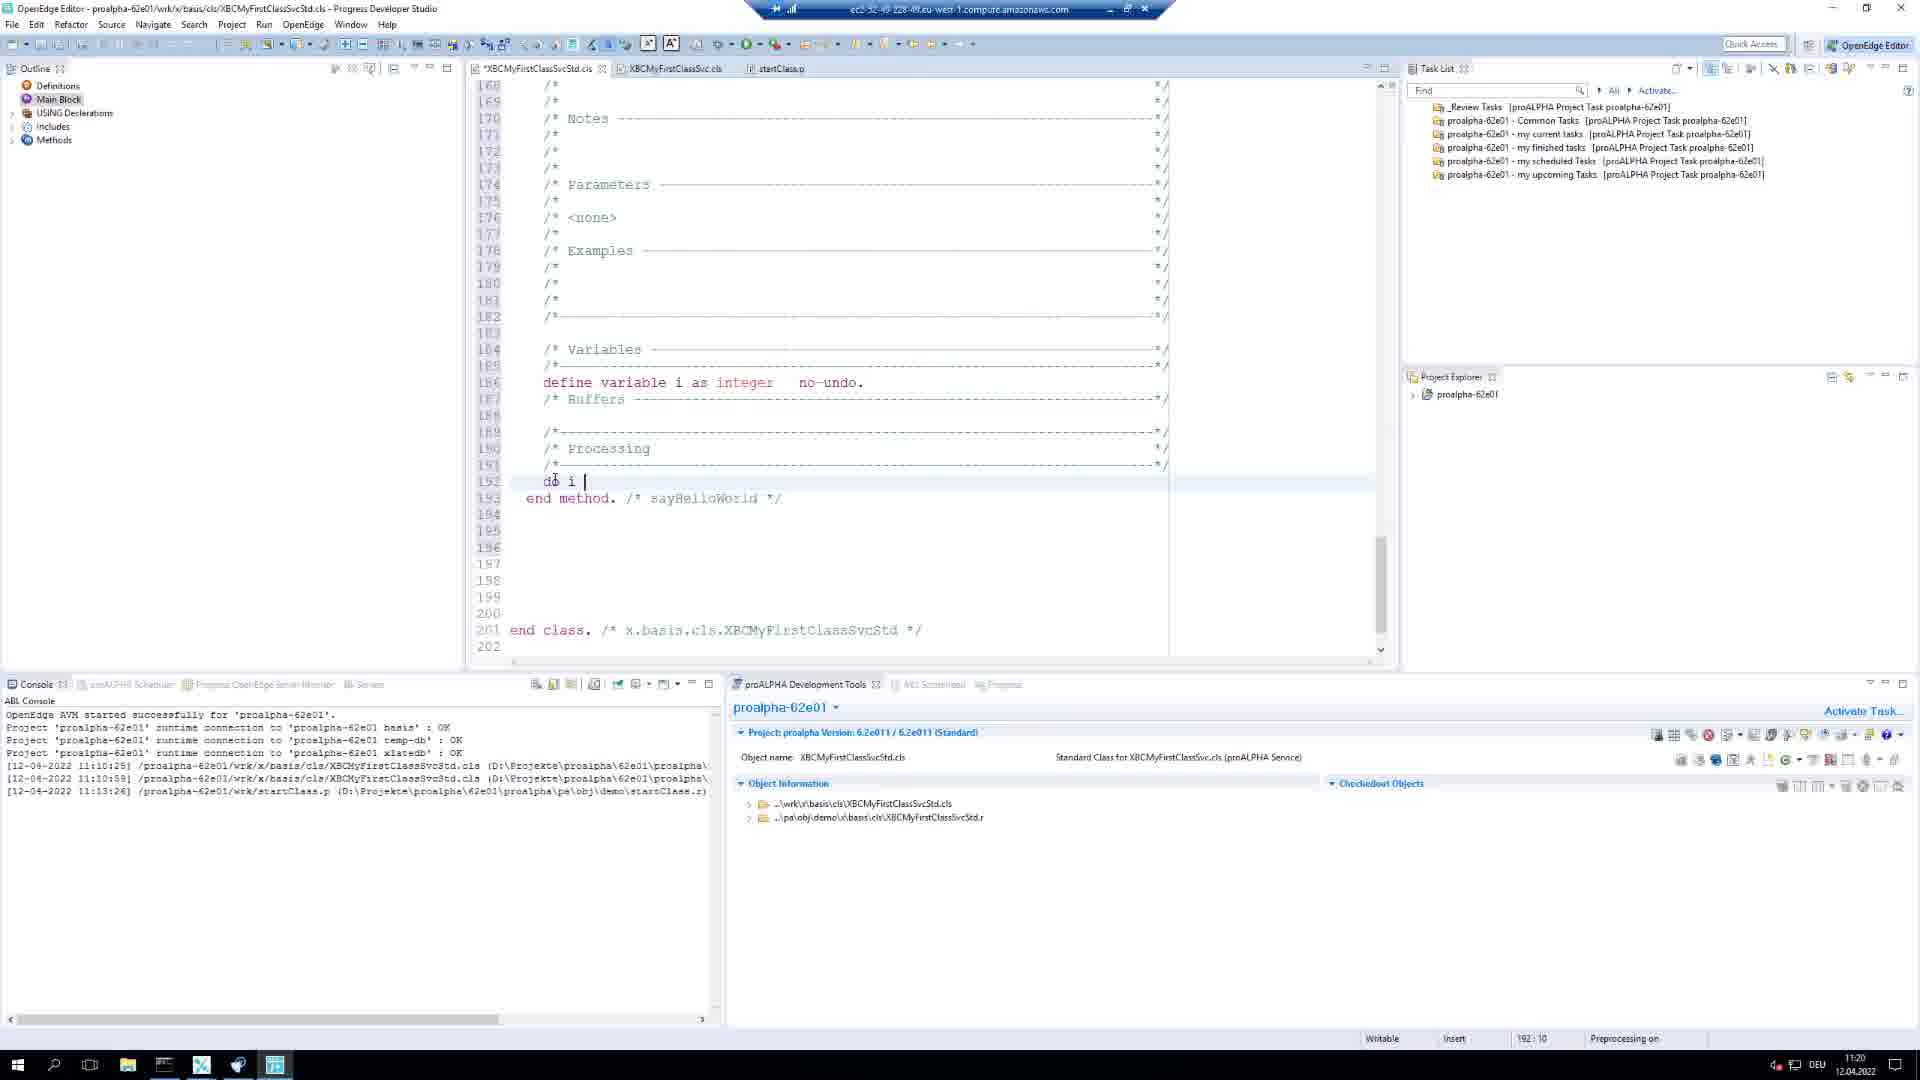
Task: Click the OpenEdge Editor perspective button
Action: [1867, 45]
